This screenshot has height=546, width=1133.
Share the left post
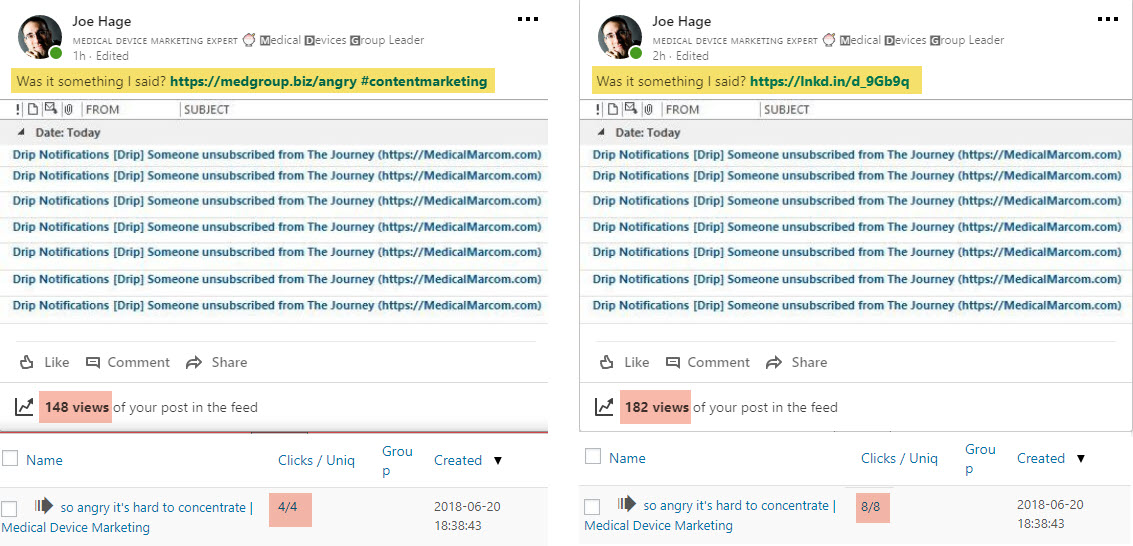pos(216,363)
